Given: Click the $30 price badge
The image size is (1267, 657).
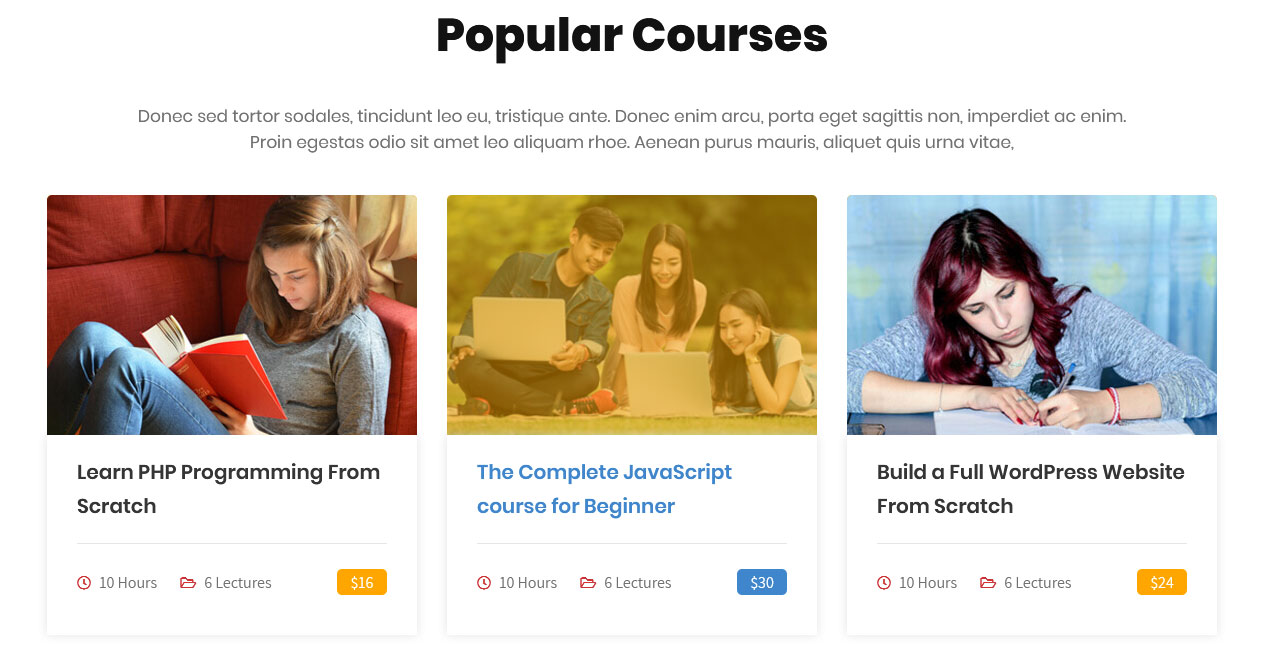Looking at the screenshot, I should [x=762, y=582].
